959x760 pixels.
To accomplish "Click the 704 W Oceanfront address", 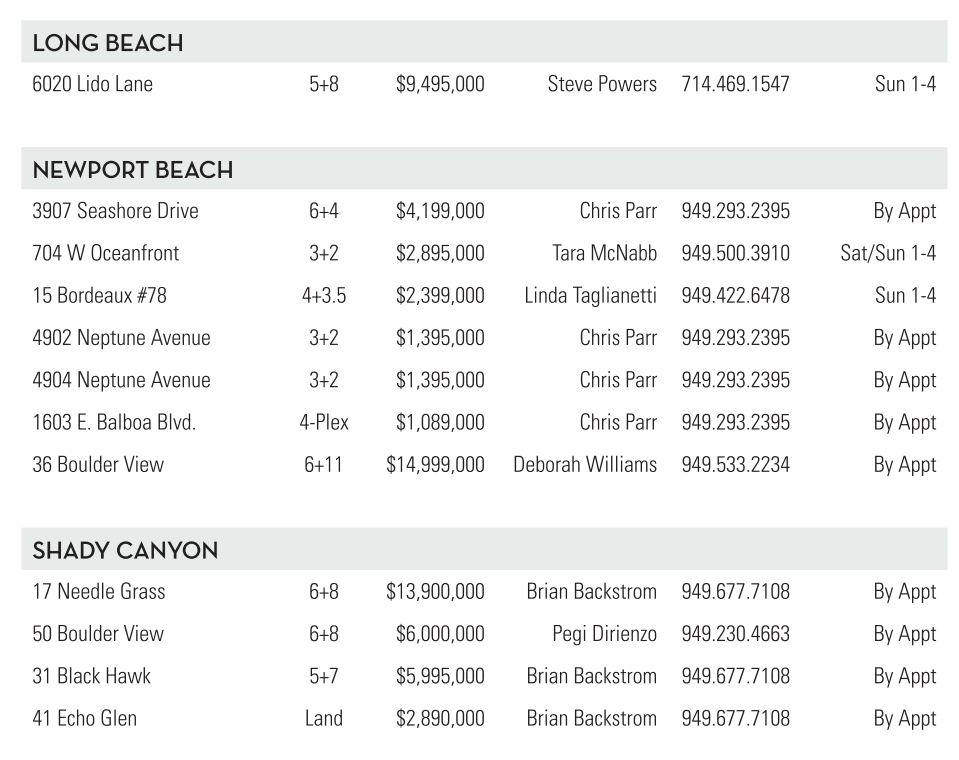I will 106,253.
